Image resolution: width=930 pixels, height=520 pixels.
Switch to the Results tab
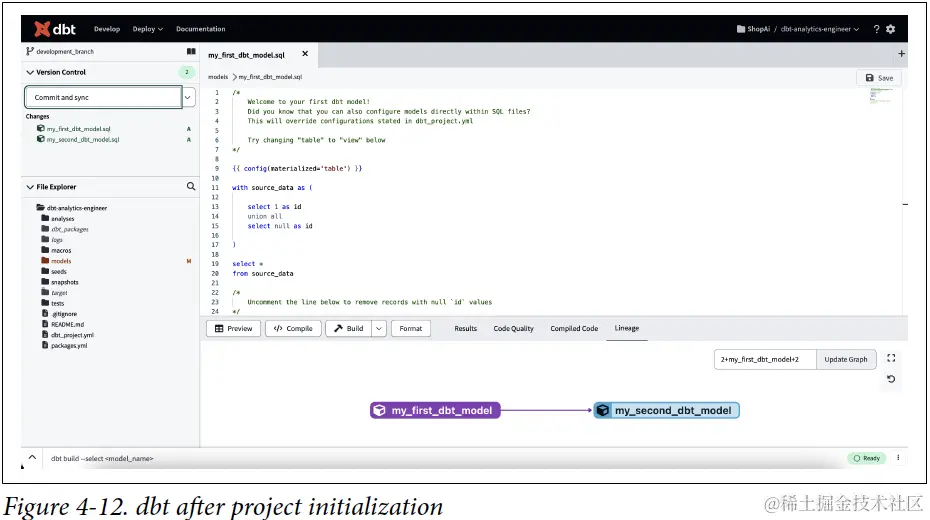point(466,328)
